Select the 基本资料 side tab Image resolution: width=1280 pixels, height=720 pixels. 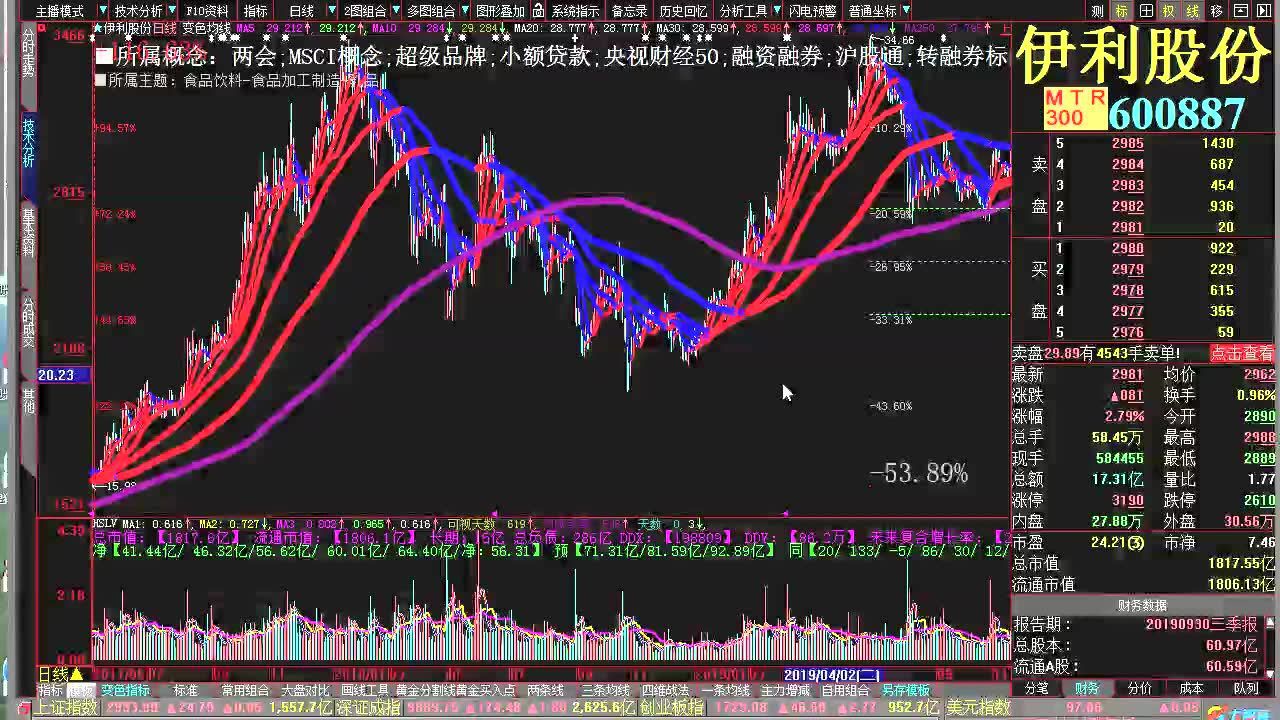click(x=28, y=231)
